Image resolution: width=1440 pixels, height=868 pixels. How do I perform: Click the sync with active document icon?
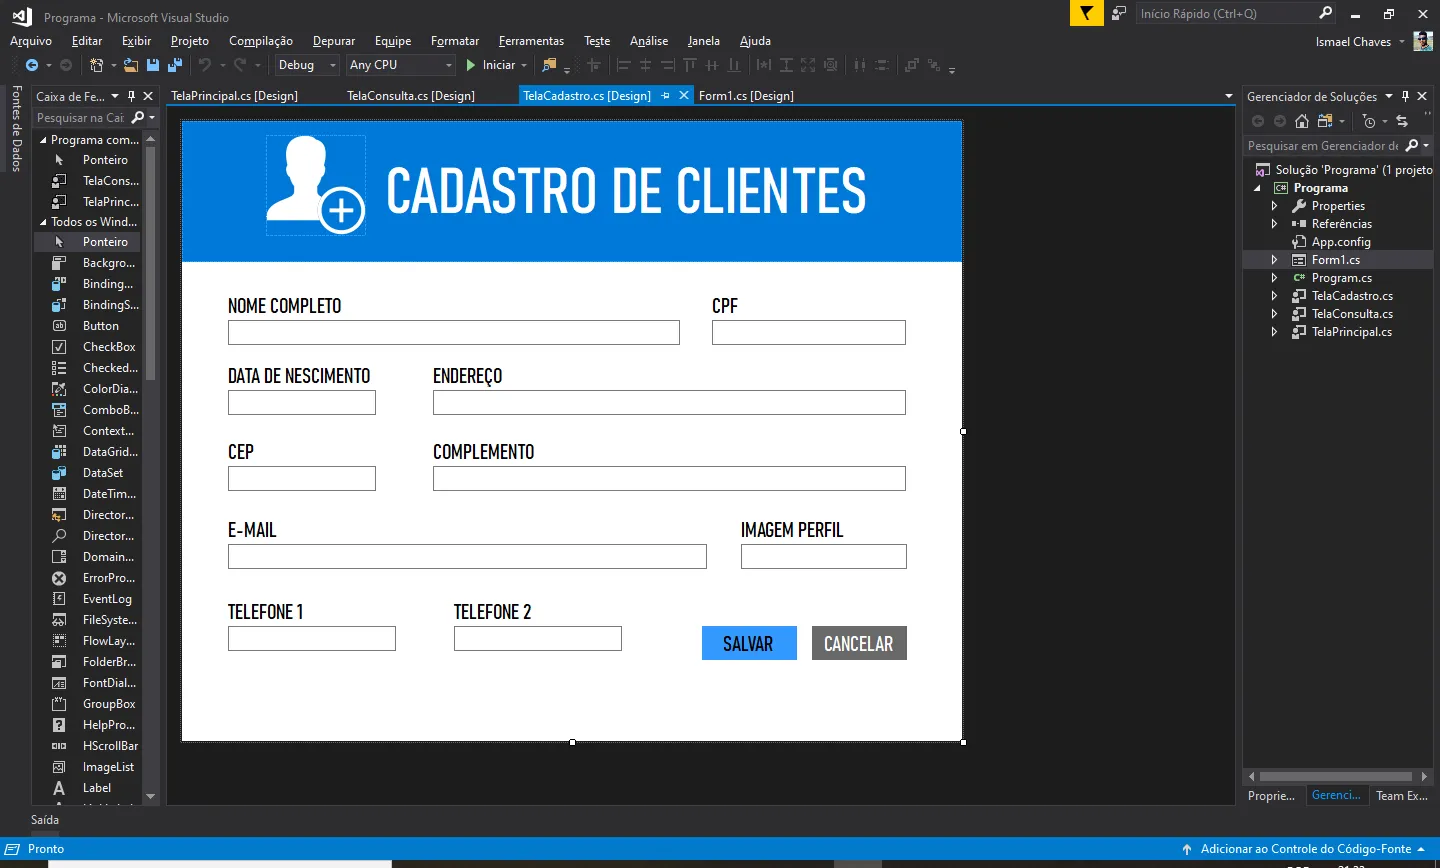pyautogui.click(x=1402, y=121)
